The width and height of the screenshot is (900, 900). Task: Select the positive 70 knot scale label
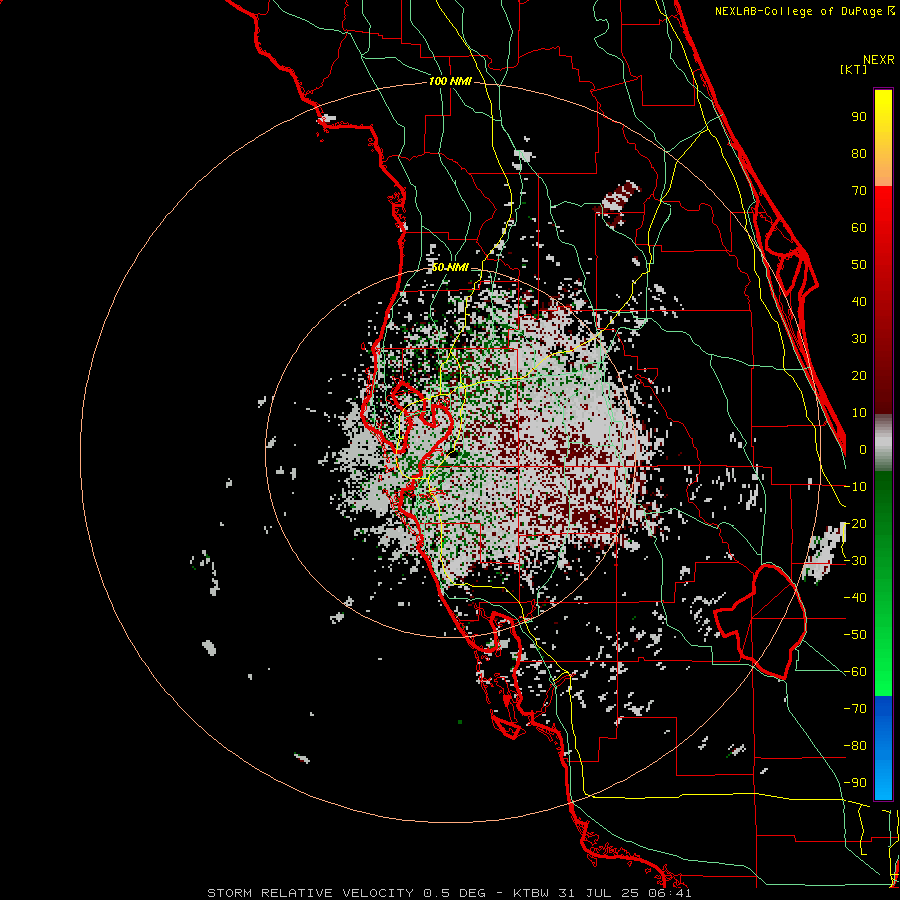[x=859, y=191]
